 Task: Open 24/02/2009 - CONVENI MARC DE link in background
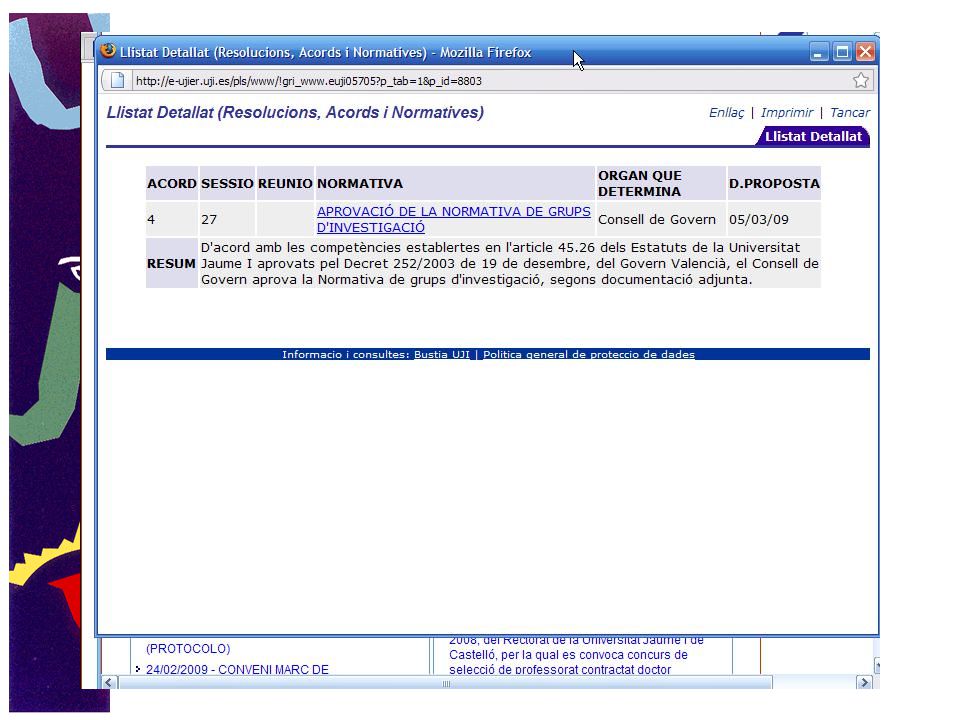point(237,669)
